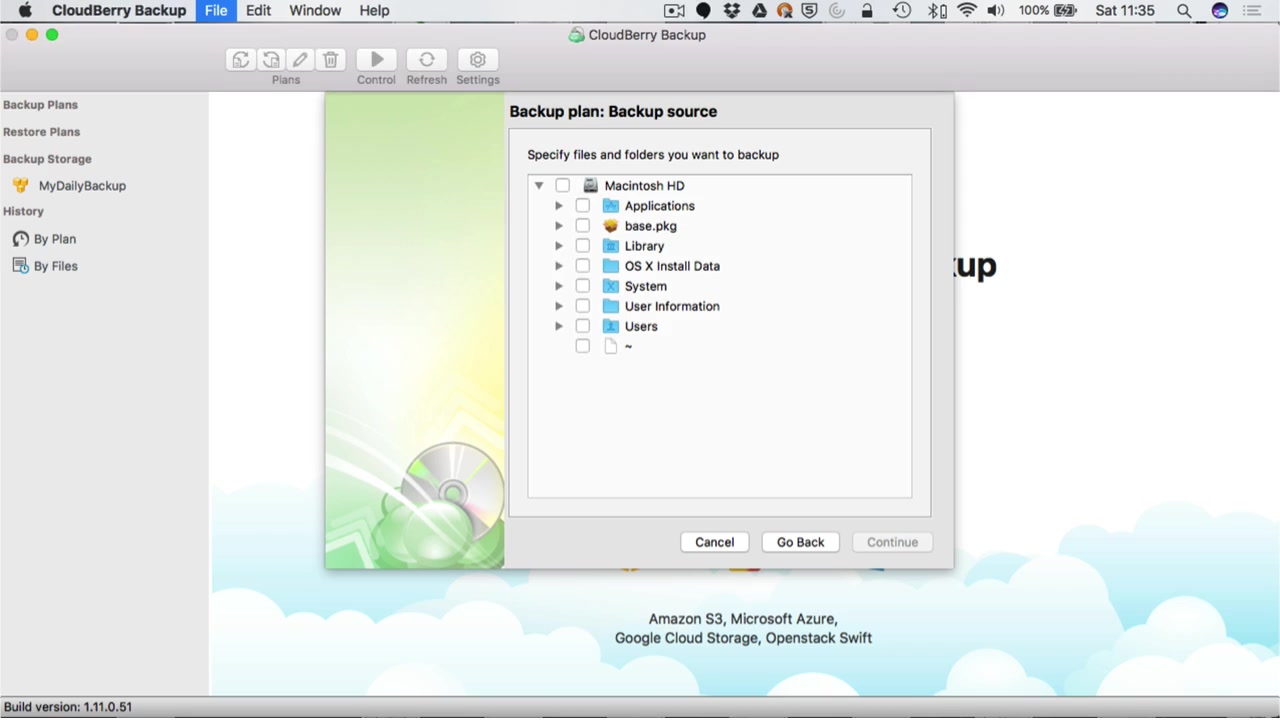The height and width of the screenshot is (720, 1280).
Task: Open Spotlight search magnifier icon
Action: [x=1184, y=11]
